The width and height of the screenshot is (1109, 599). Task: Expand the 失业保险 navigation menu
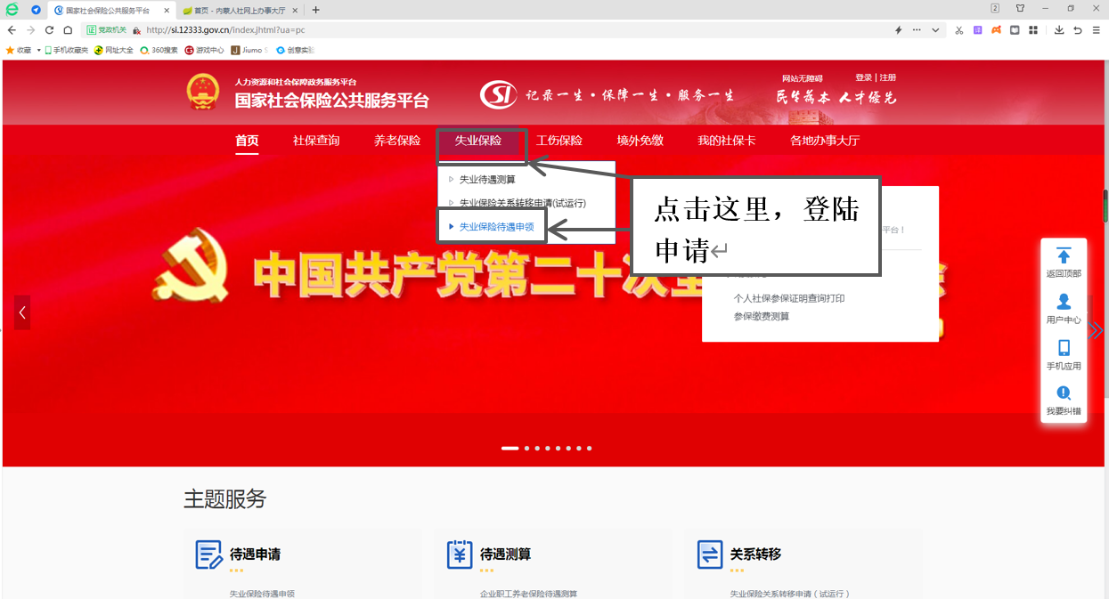click(x=478, y=140)
